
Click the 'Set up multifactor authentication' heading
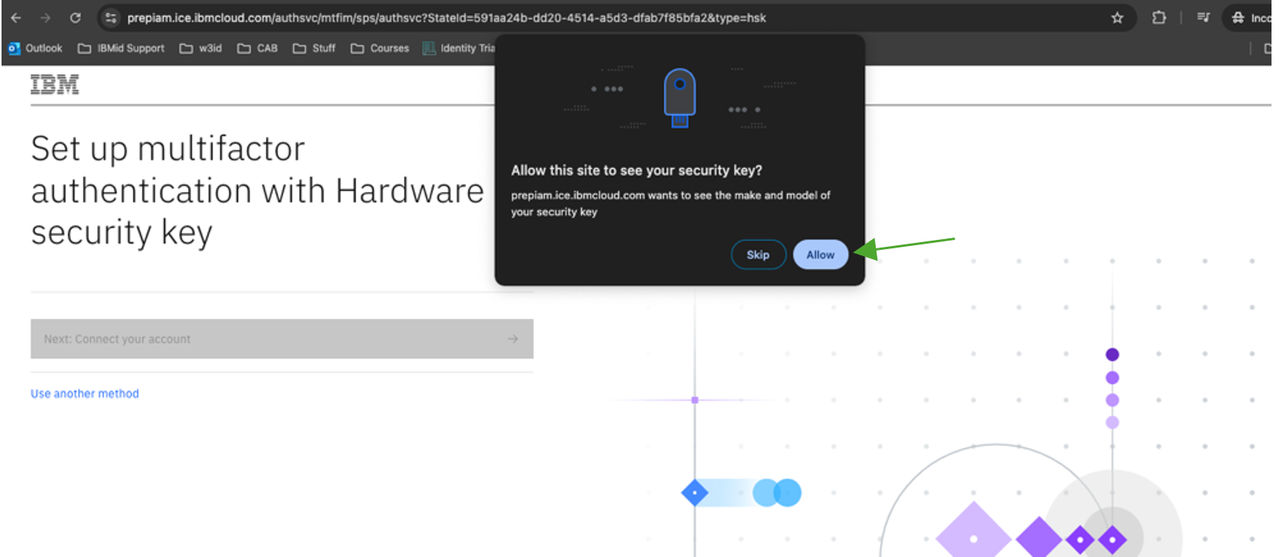point(257,190)
